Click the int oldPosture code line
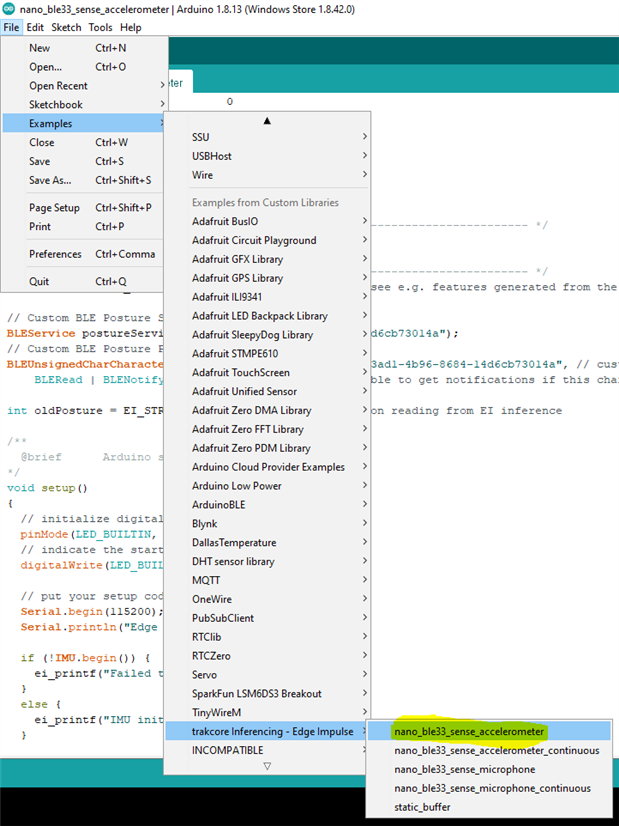Screen dimensions: 619x826 pyautogui.click(x=85, y=411)
